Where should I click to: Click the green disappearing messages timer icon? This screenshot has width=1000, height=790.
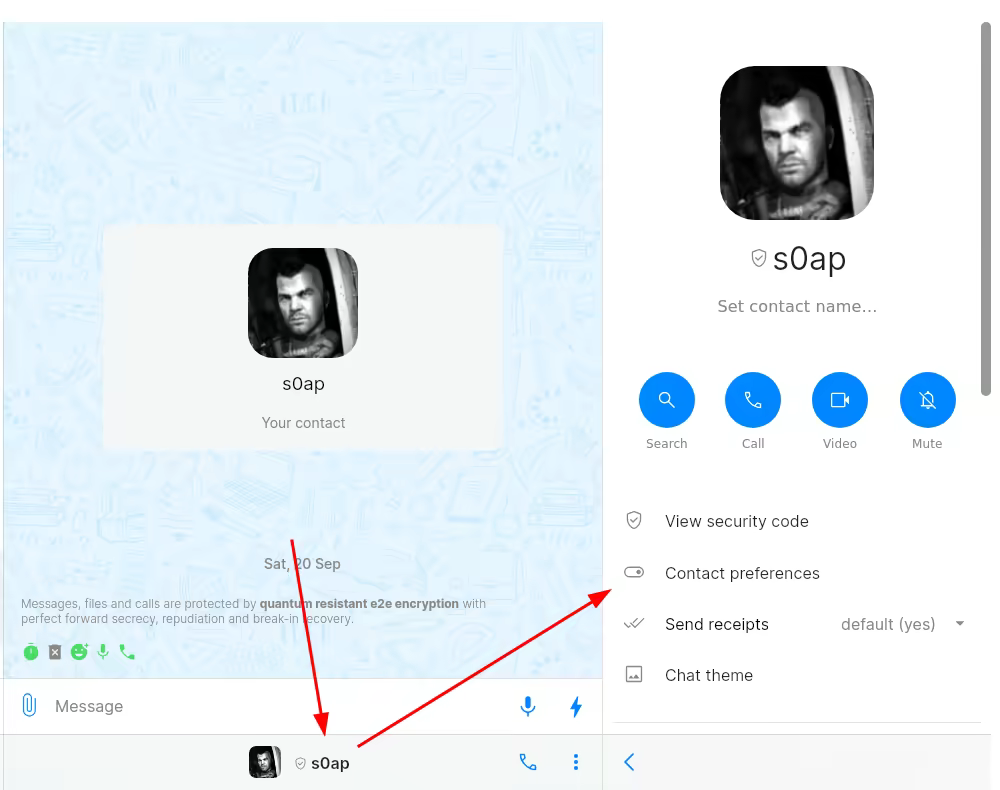(x=31, y=652)
